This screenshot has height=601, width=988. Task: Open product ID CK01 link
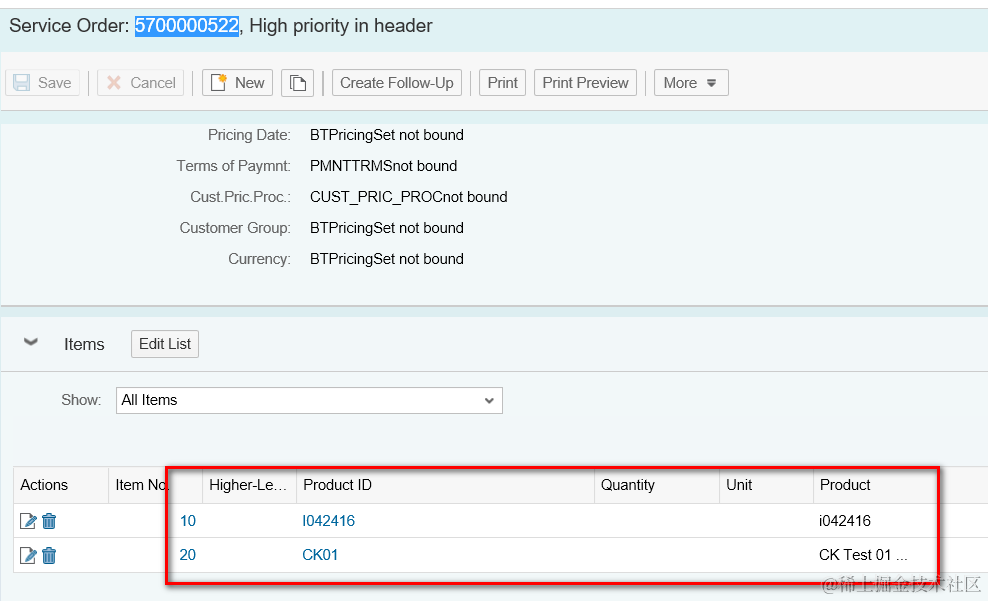pyautogui.click(x=320, y=555)
